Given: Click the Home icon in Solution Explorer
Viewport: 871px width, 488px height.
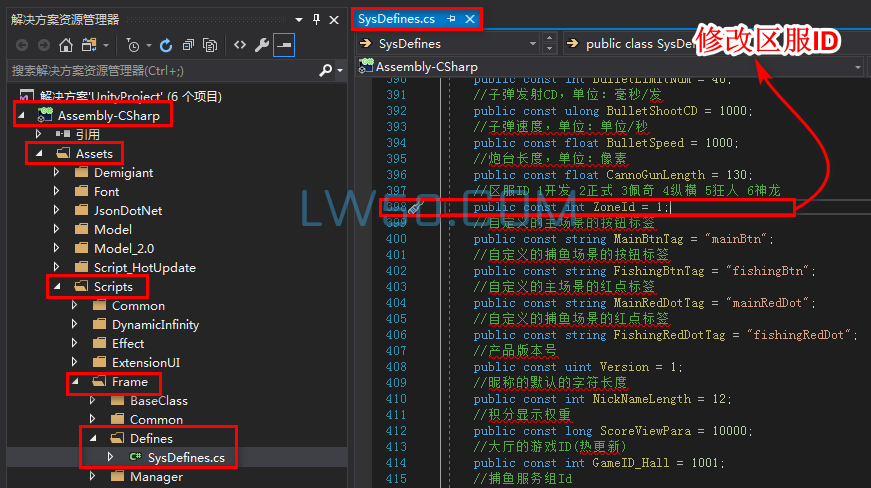Looking at the screenshot, I should point(66,45).
